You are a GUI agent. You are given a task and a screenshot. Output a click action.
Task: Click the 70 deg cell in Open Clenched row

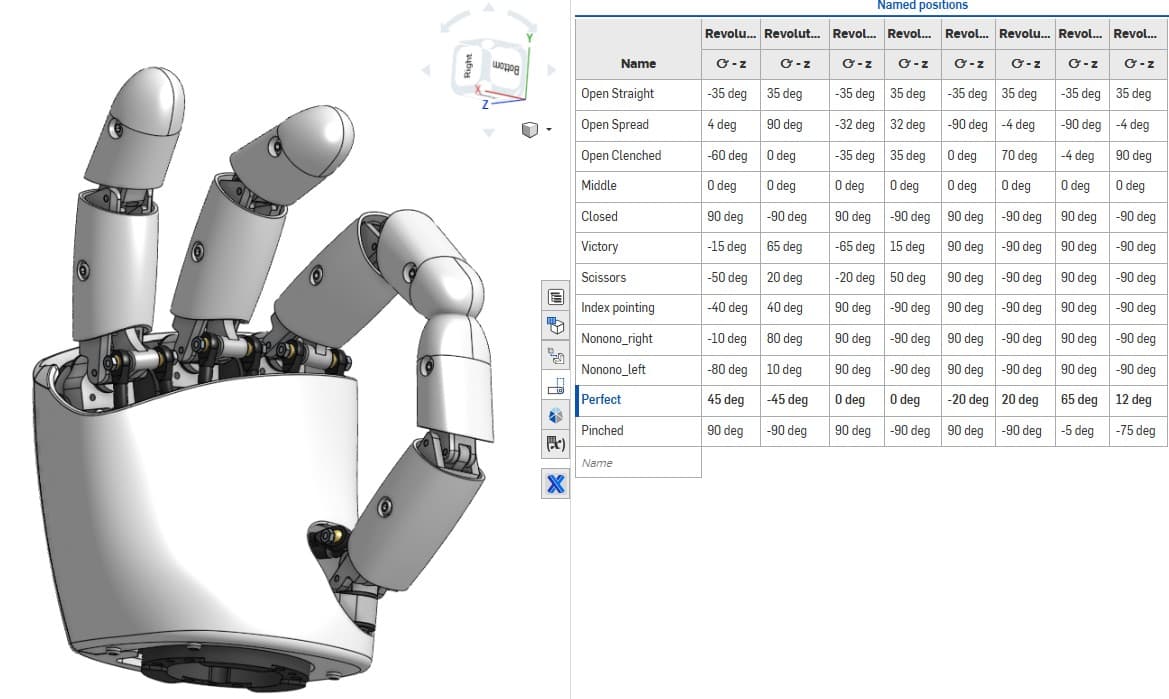[1025, 156]
